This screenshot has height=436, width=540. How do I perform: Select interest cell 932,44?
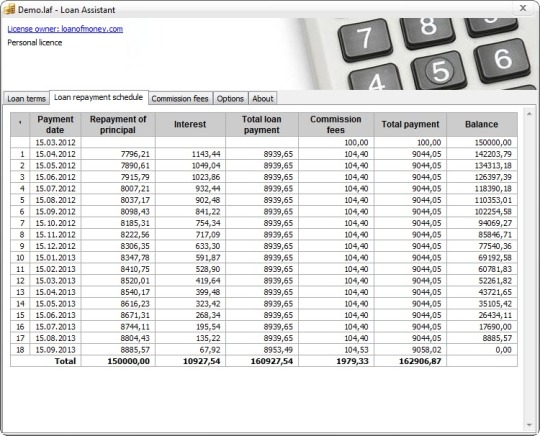(190, 189)
